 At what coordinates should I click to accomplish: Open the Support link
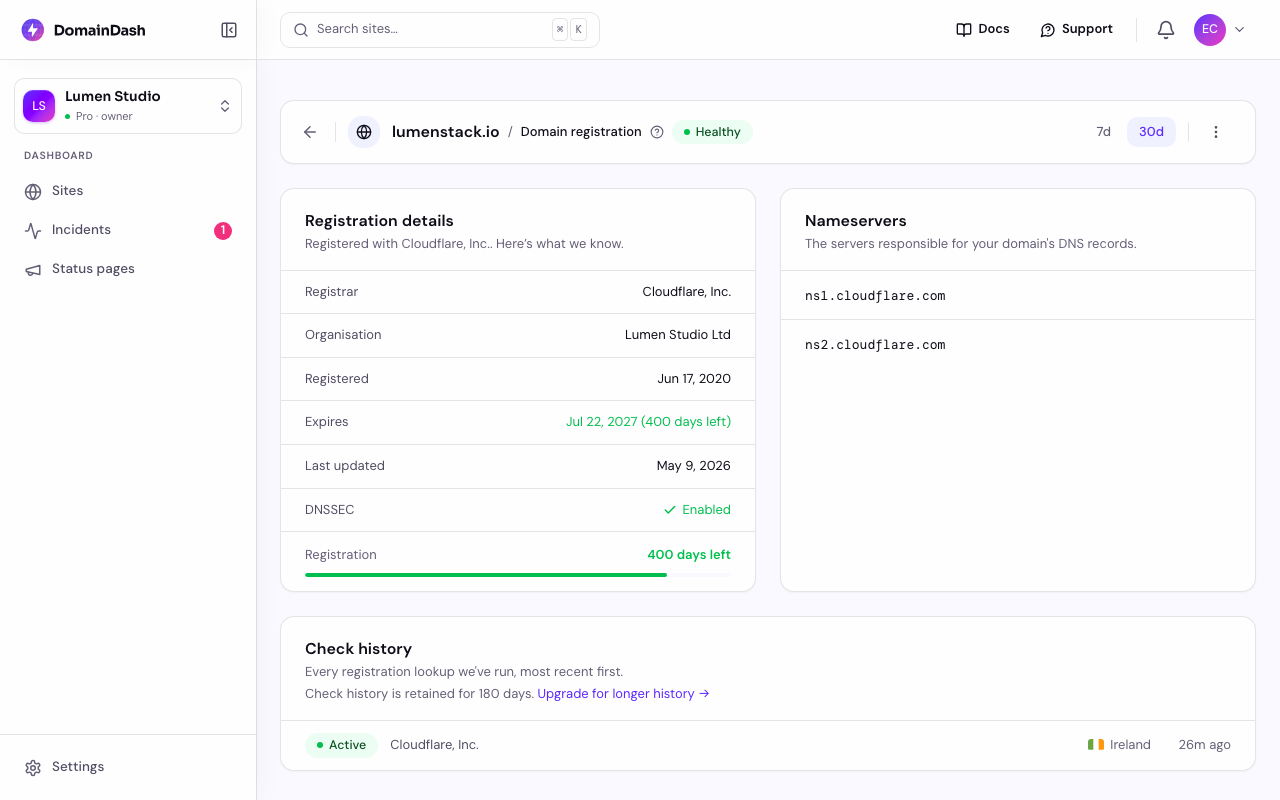[x=1076, y=30]
